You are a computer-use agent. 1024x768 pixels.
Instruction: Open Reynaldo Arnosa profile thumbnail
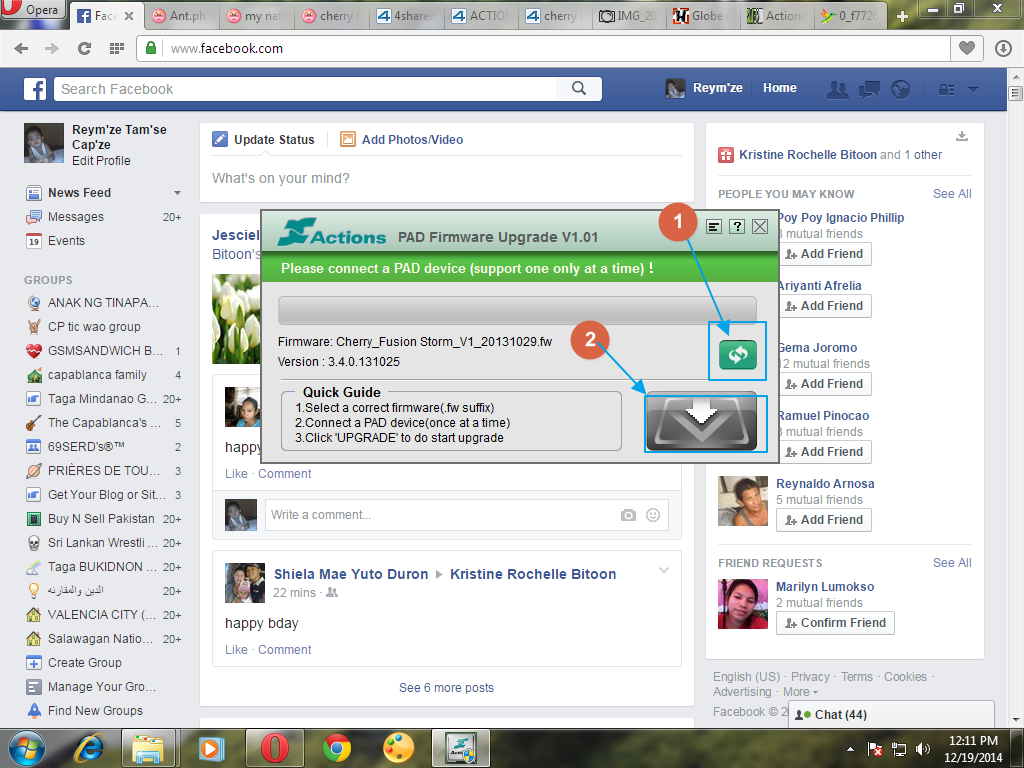[743, 502]
